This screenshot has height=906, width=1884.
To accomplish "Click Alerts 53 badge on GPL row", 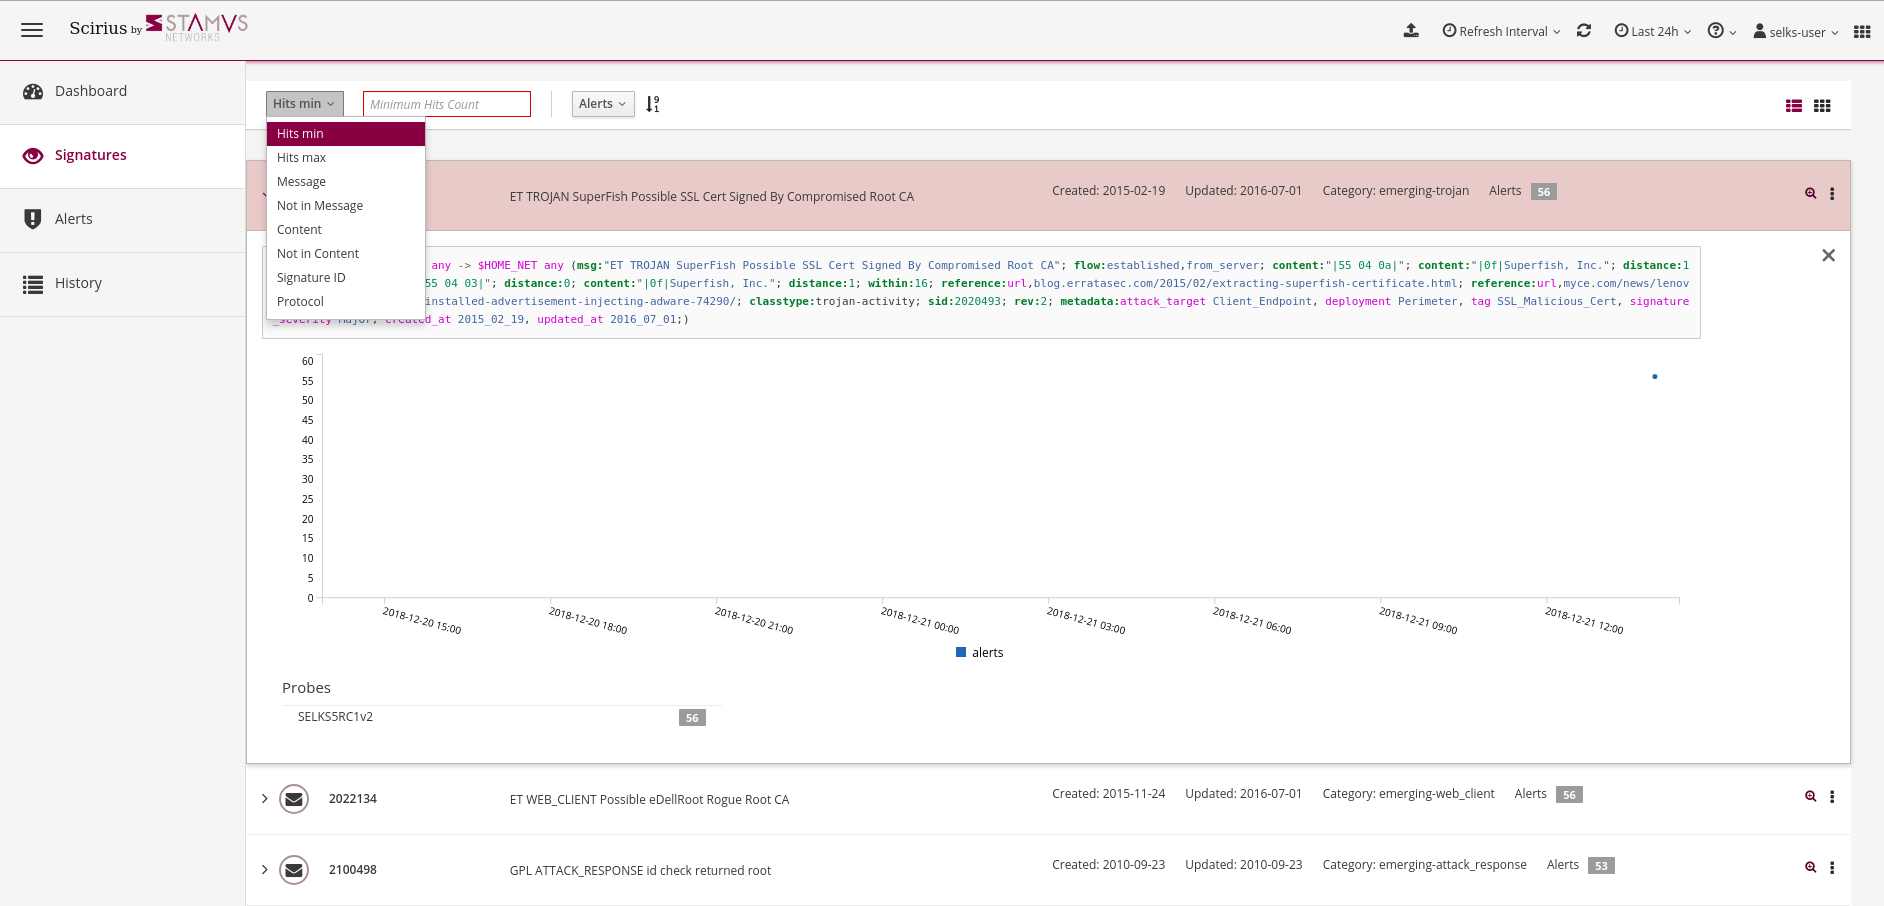I will pyautogui.click(x=1601, y=866).
